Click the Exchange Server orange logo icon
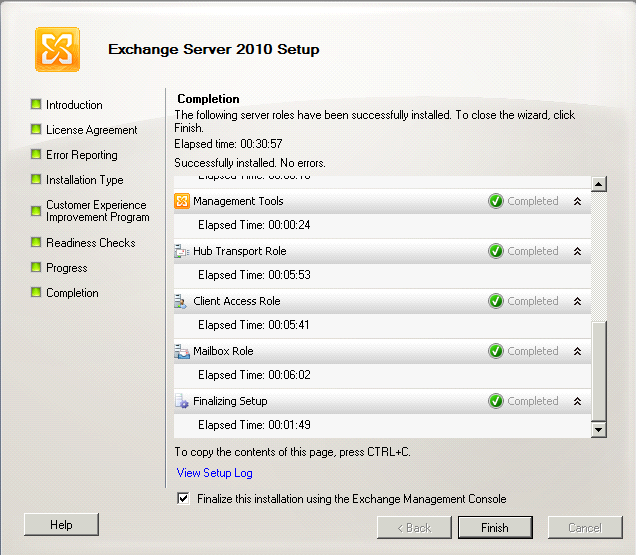The image size is (636, 555). coord(57,49)
